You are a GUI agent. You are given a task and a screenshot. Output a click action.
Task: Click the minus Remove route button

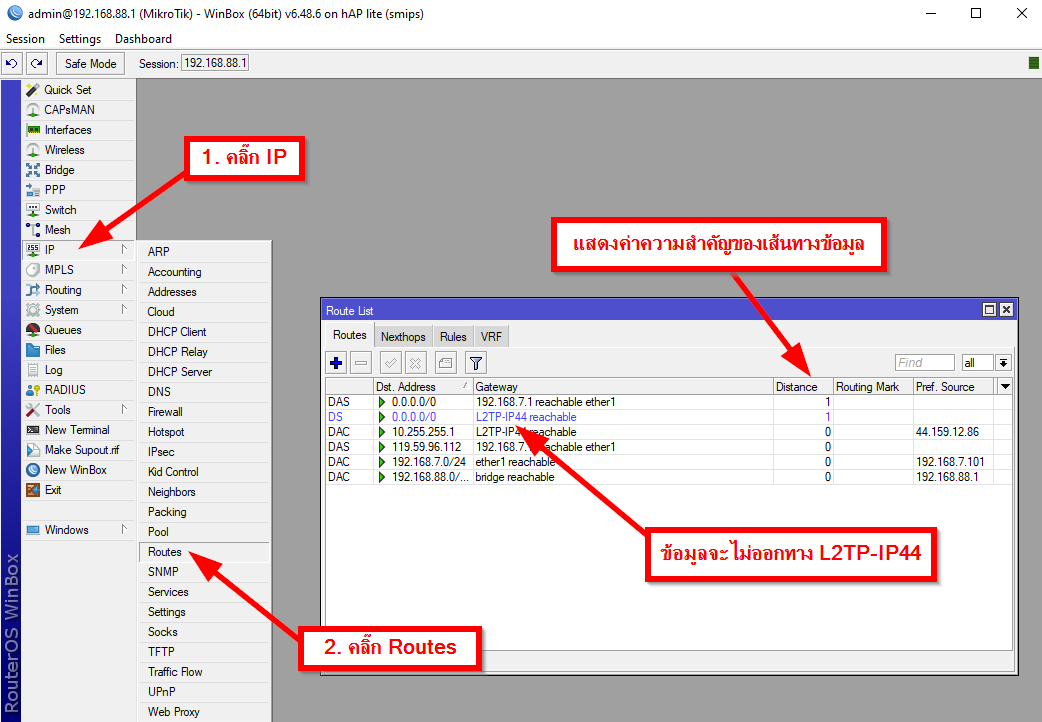coord(361,363)
